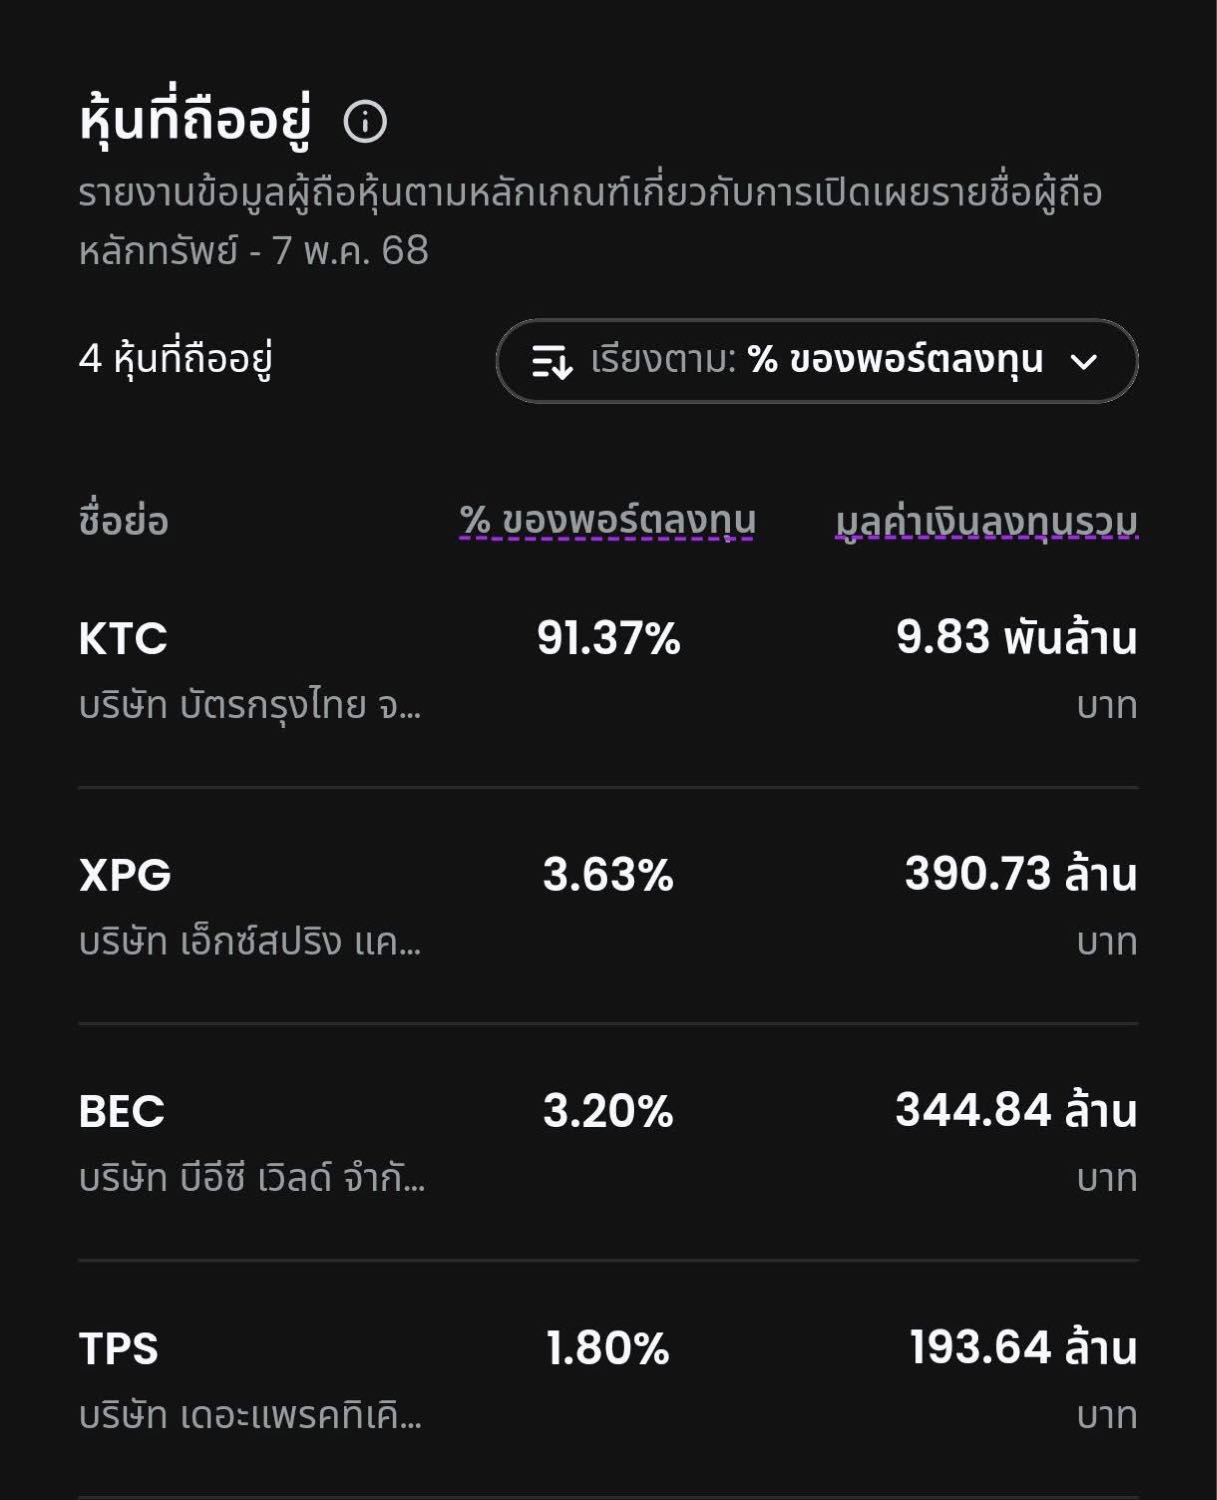This screenshot has height=1500, width=1217.
Task: Open the TPS stock symbol
Action: tap(119, 1348)
